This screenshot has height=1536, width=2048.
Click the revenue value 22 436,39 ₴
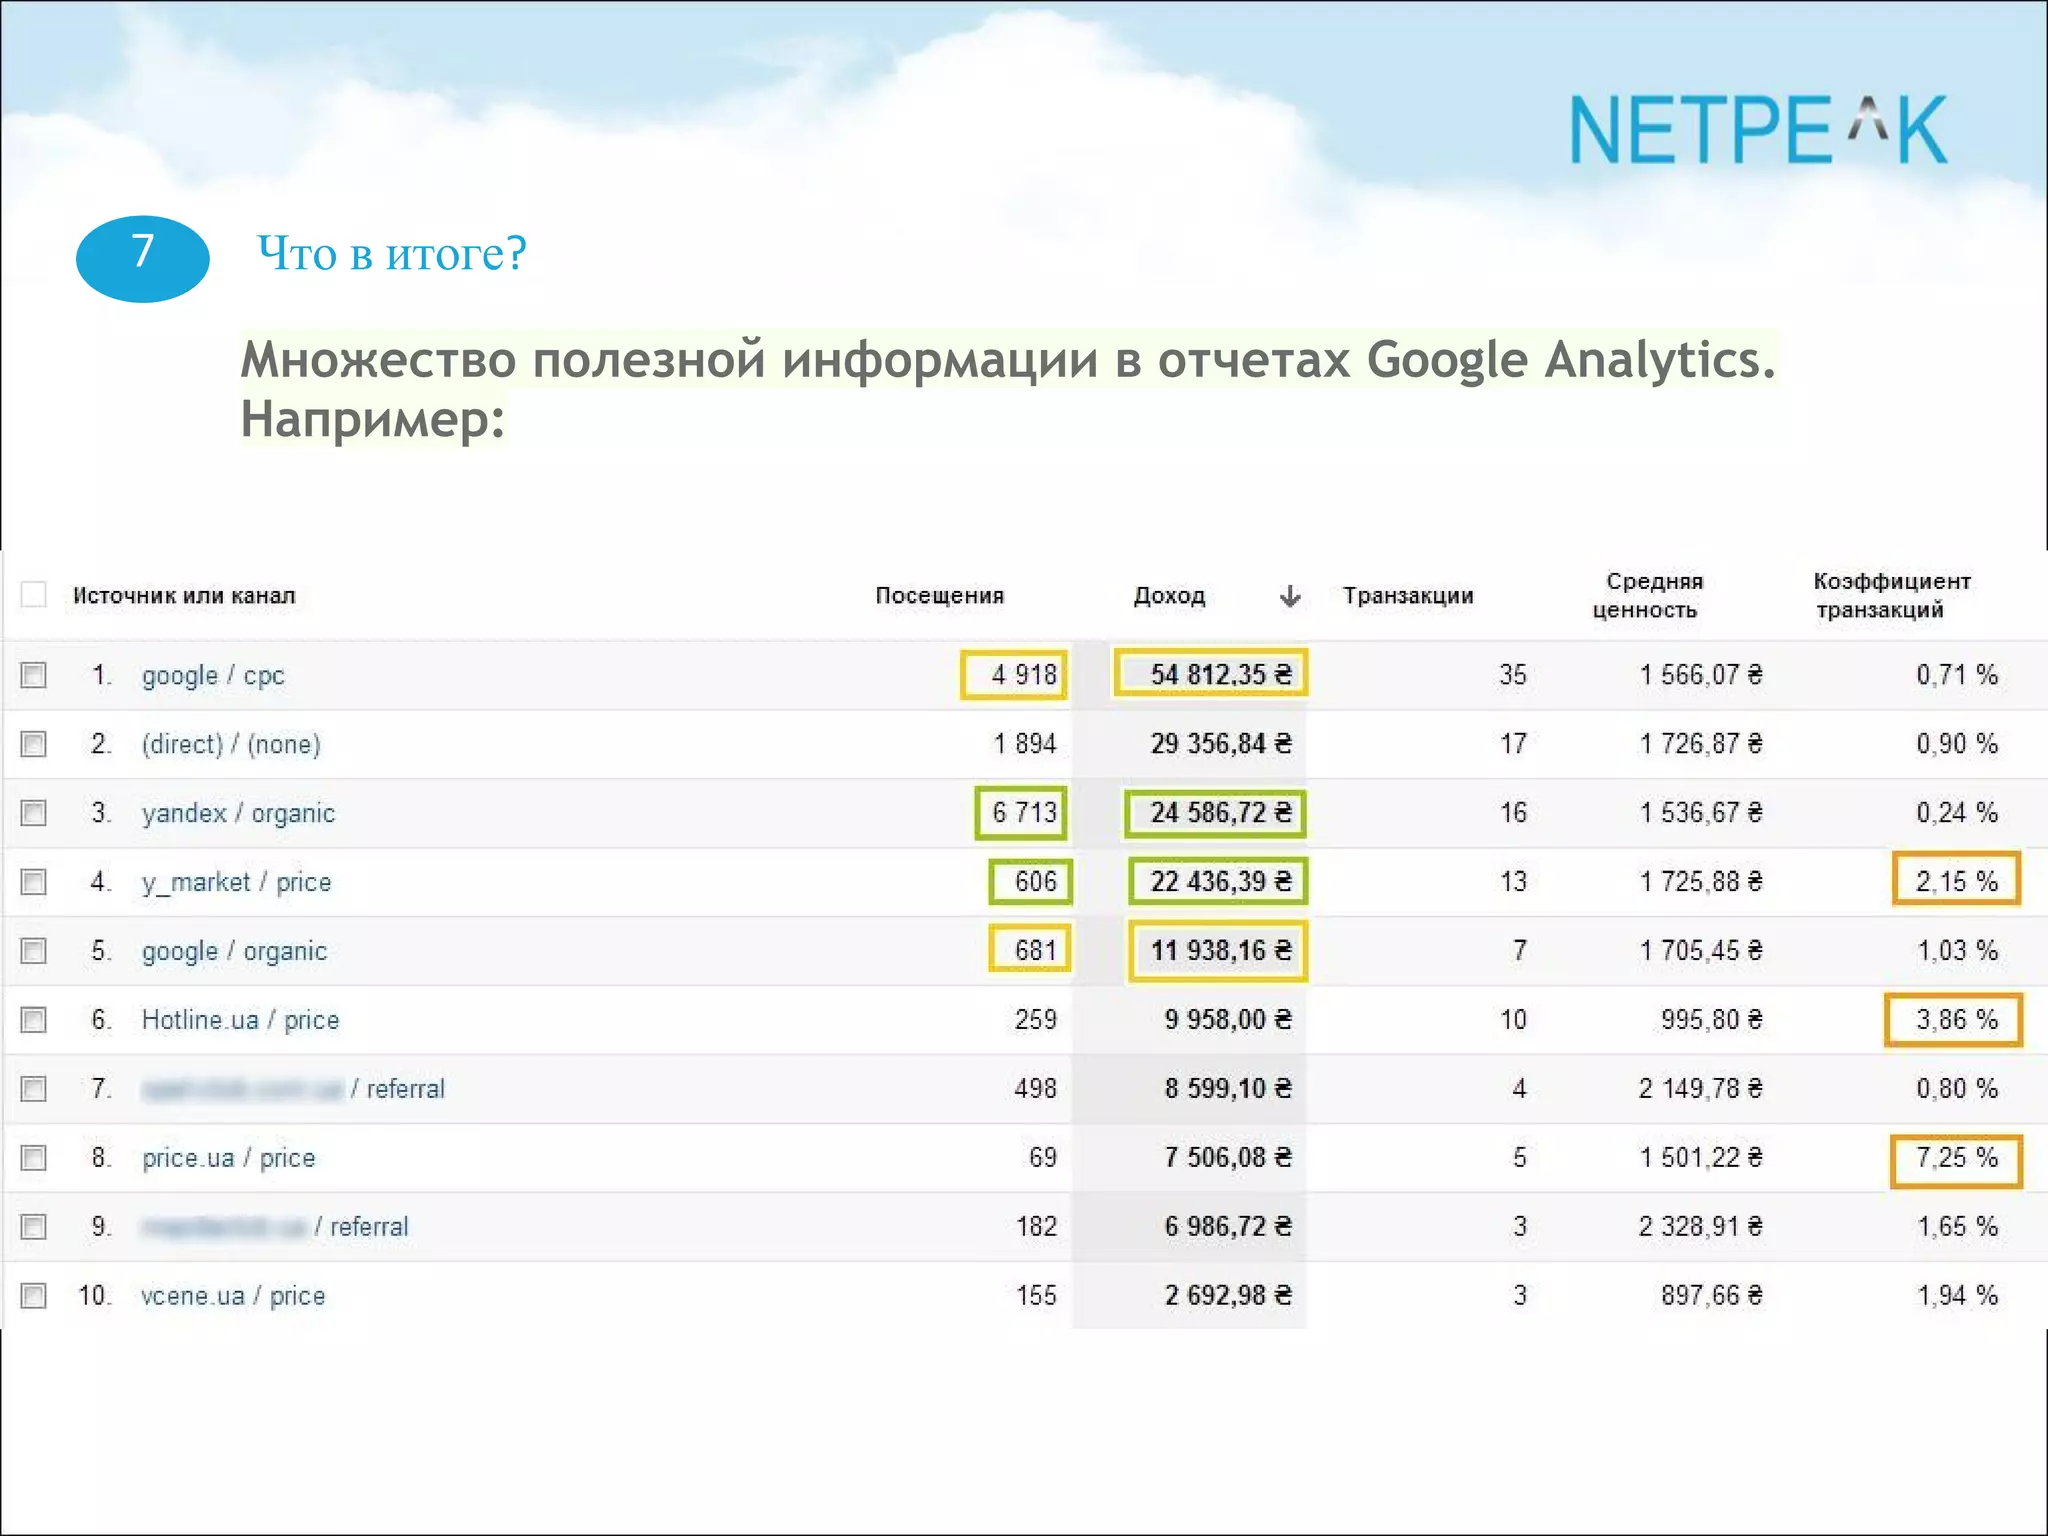(x=1221, y=882)
